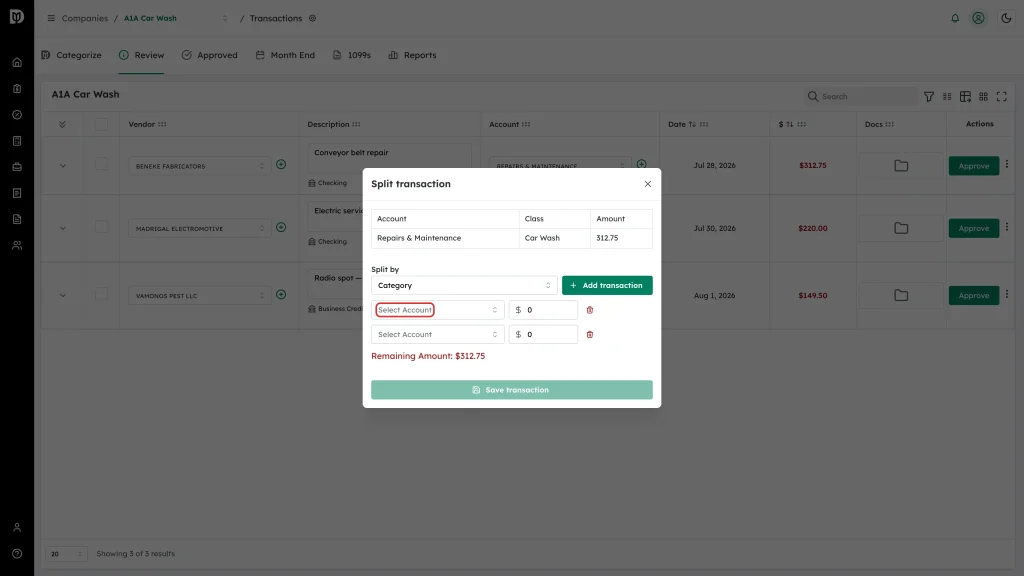Viewport: 1024px width, 576px height.
Task: Open the page size 20 dropdown
Action: pyautogui.click(x=66, y=554)
